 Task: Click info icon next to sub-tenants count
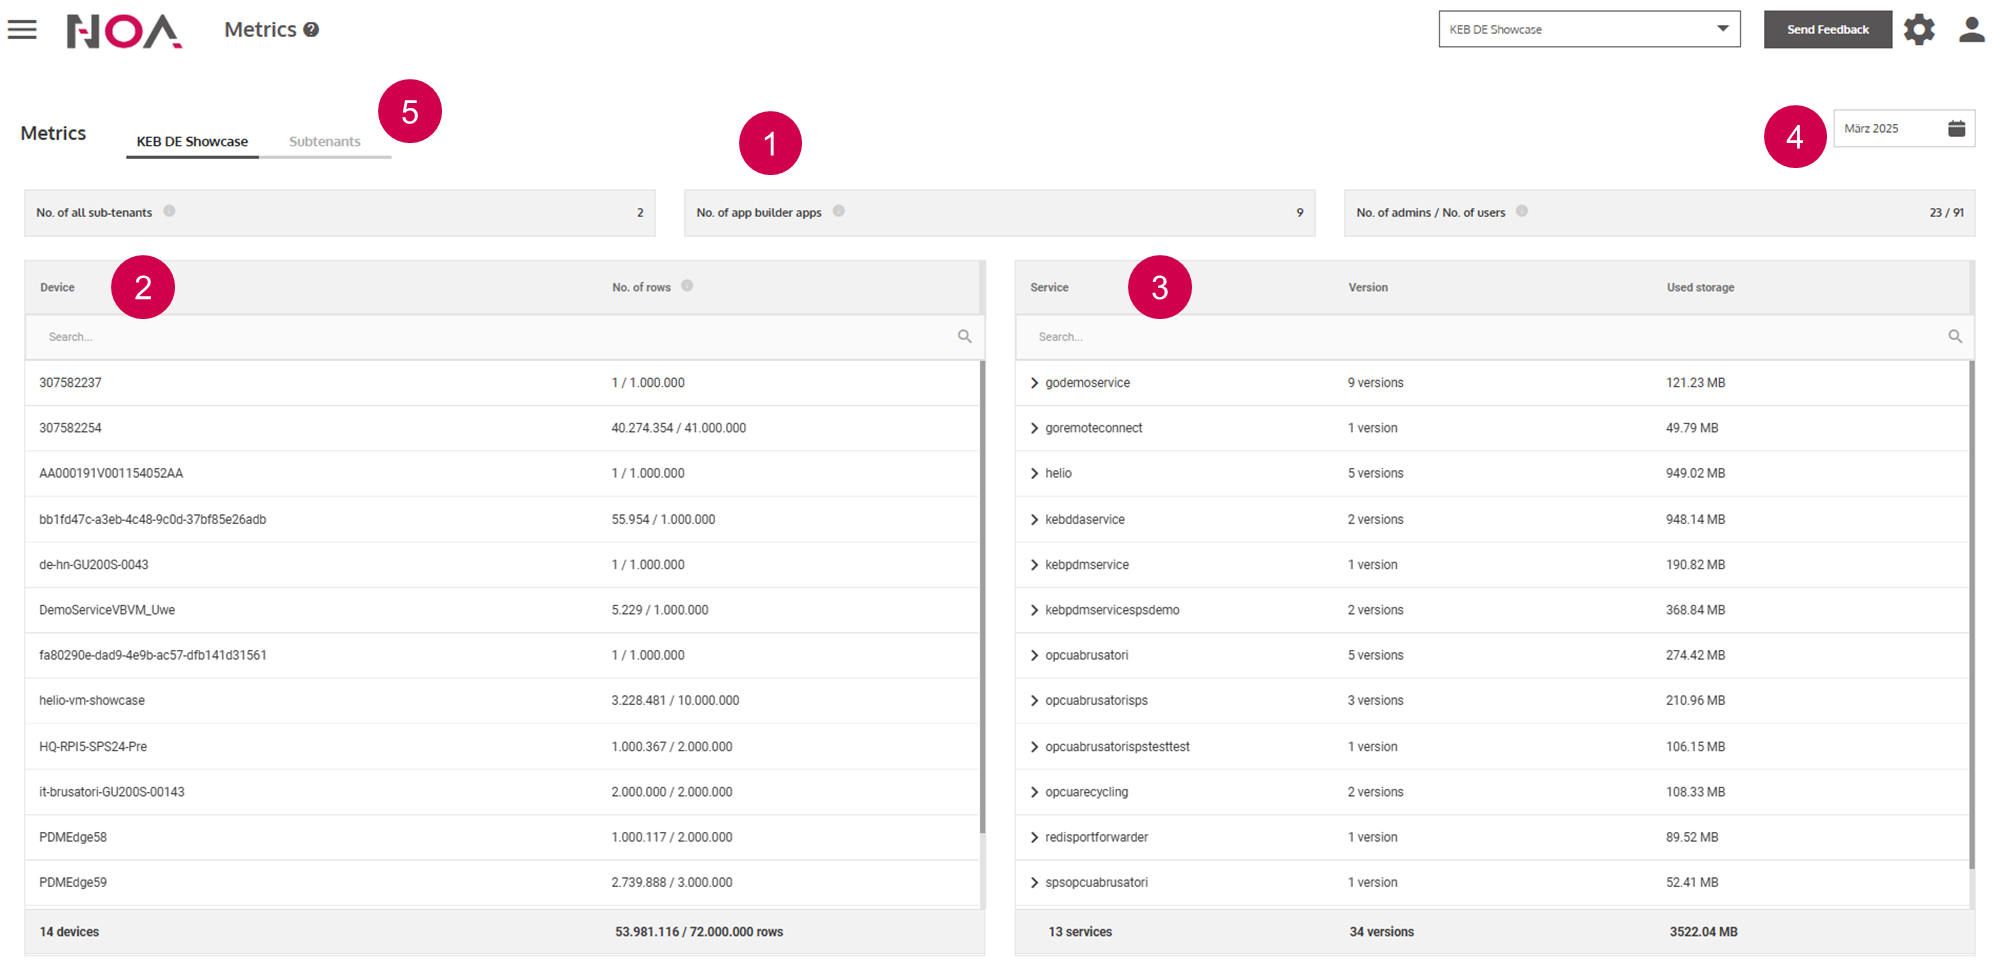click(169, 211)
